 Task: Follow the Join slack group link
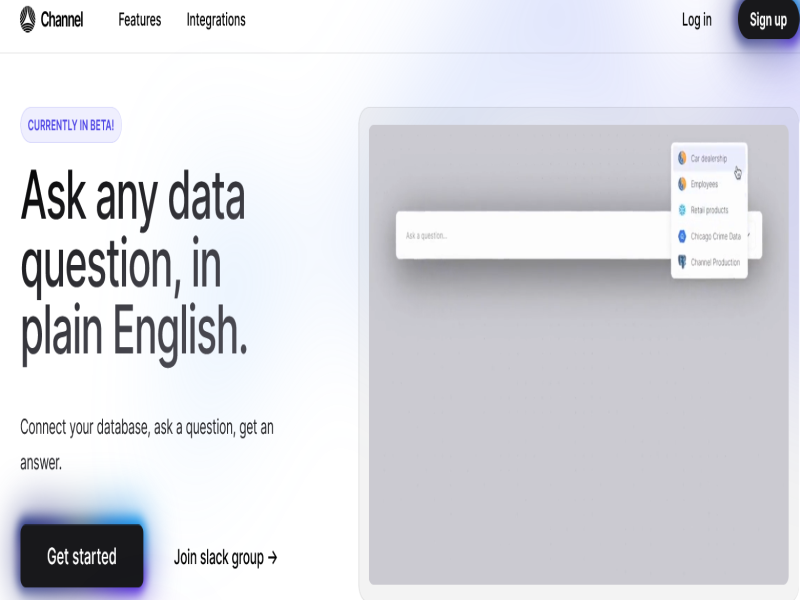tap(225, 557)
